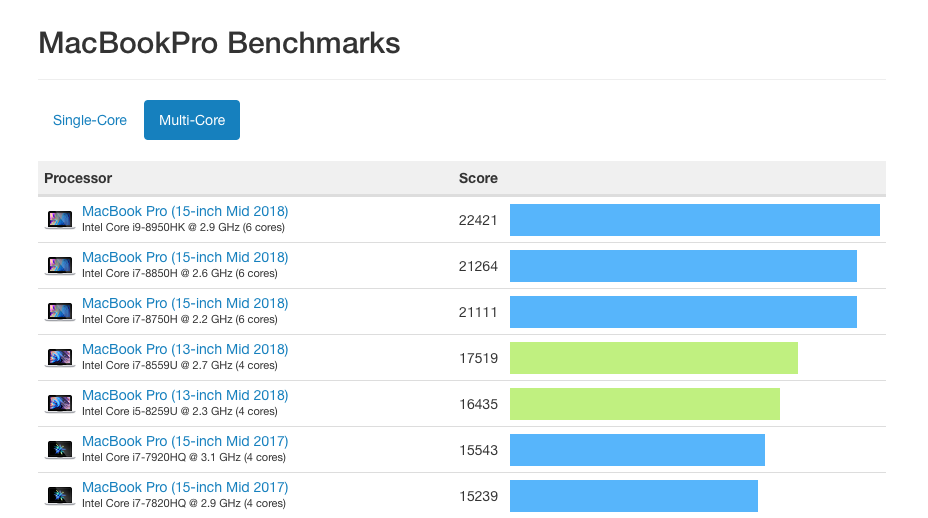
Task: Open MacBook Pro link for i7-8559U
Action: (x=185, y=349)
